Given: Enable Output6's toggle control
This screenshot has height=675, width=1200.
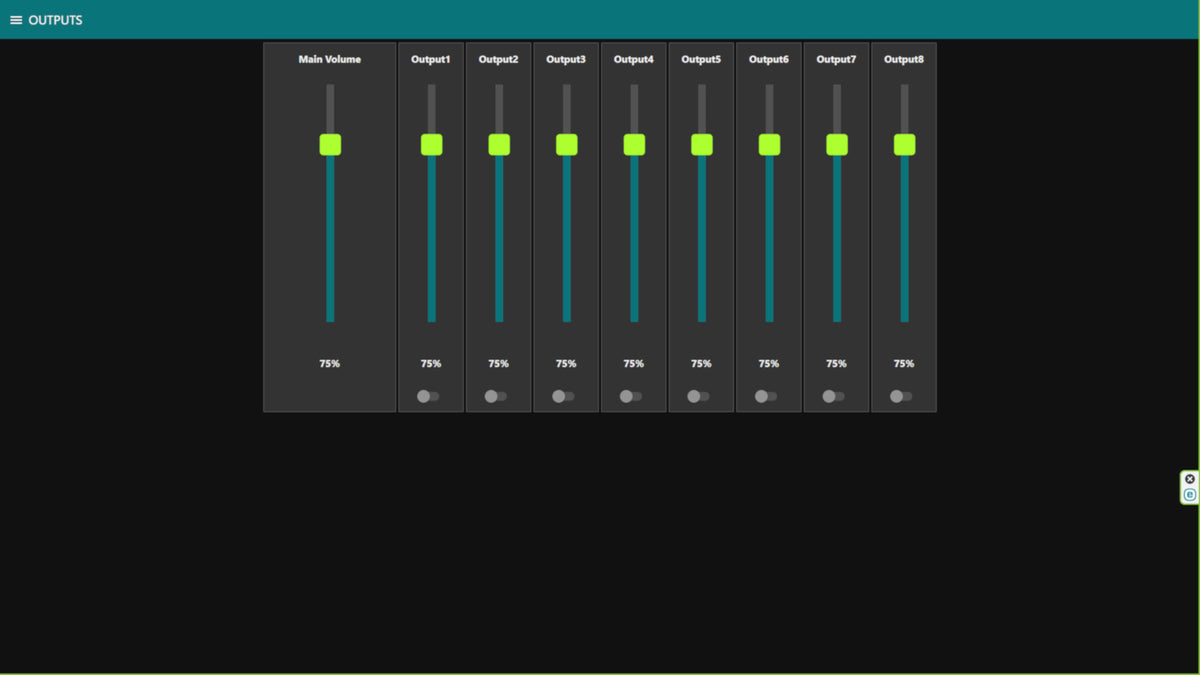Looking at the screenshot, I should click(x=767, y=396).
